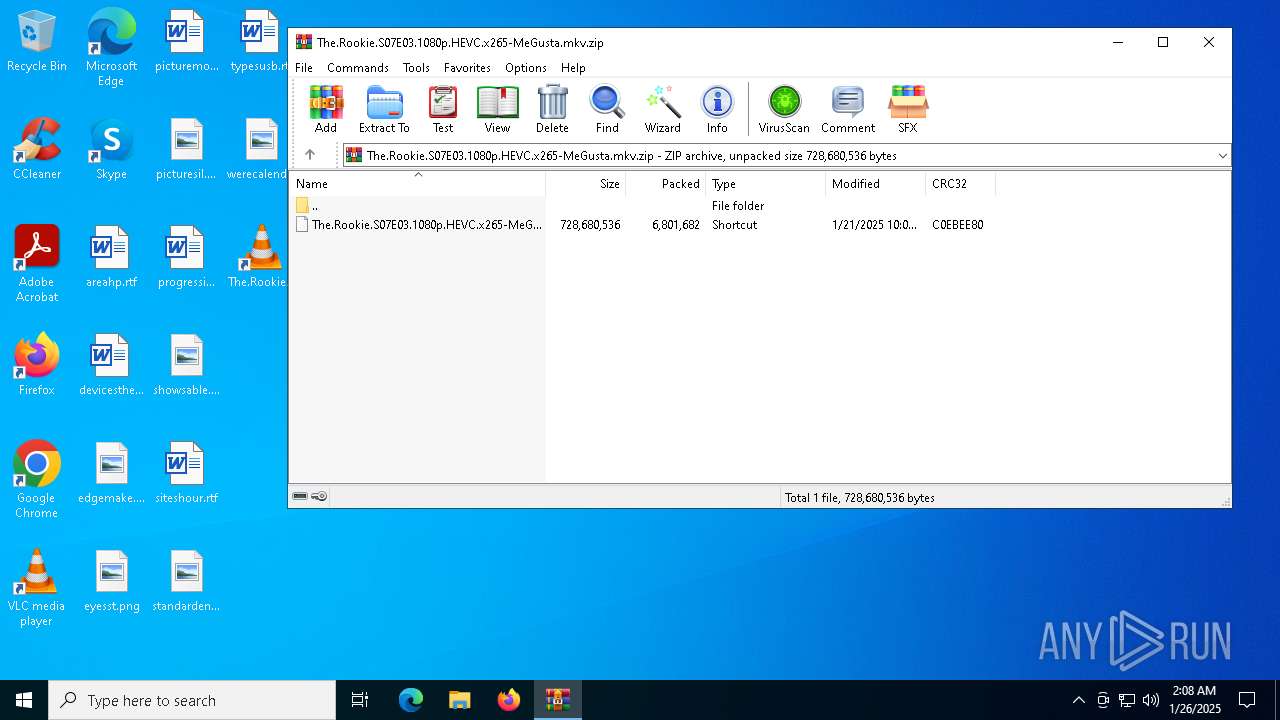Open the Find search tool
This screenshot has height=720, width=1280.
tap(607, 109)
